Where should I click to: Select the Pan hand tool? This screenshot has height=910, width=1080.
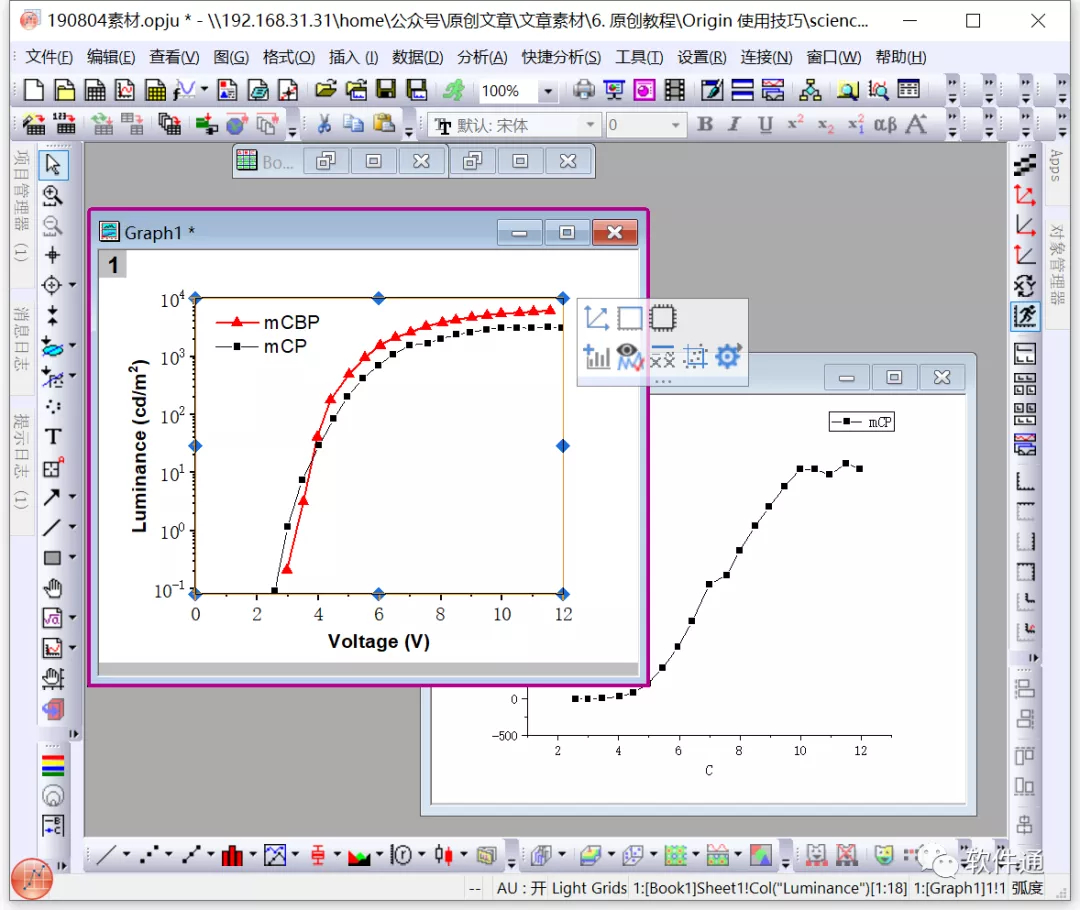coord(52,588)
